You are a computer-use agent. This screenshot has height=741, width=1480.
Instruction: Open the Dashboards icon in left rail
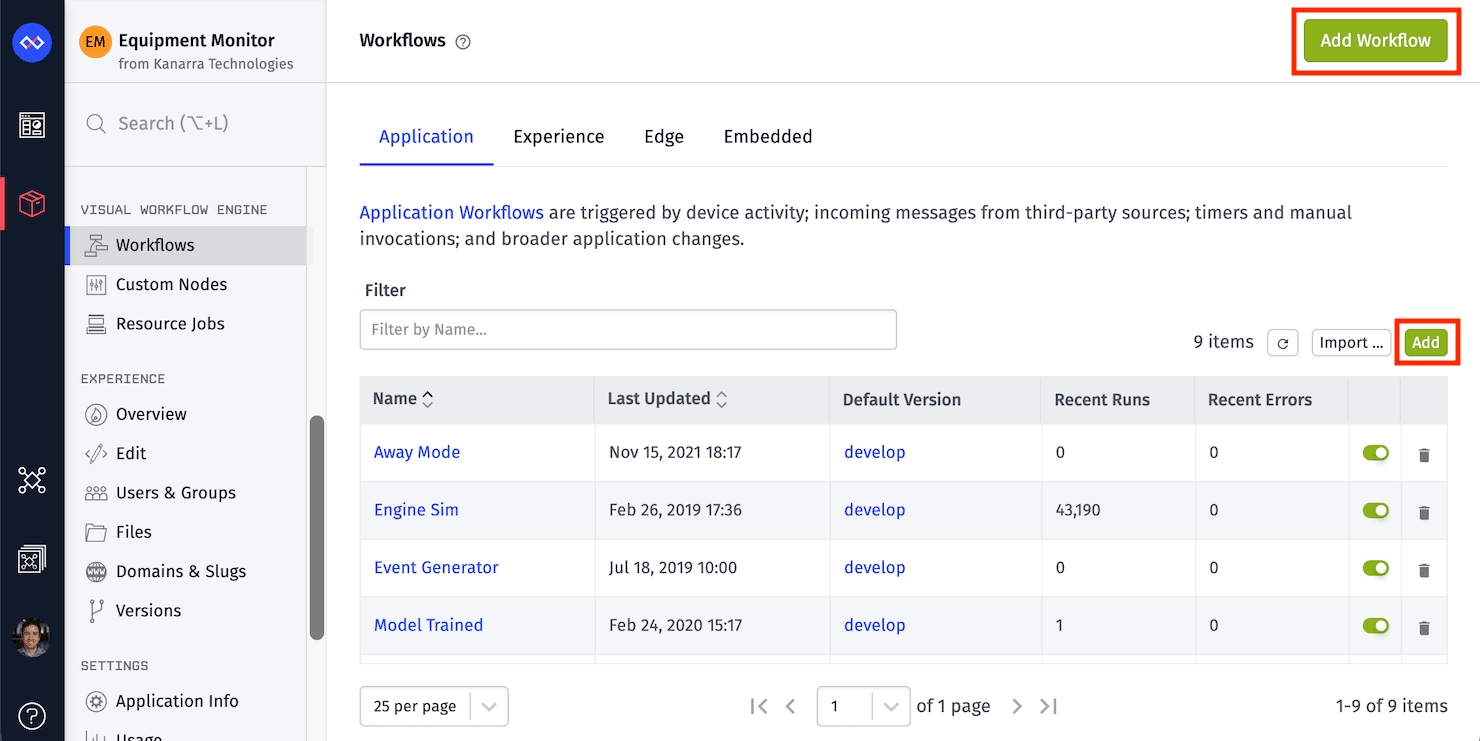(x=32, y=125)
